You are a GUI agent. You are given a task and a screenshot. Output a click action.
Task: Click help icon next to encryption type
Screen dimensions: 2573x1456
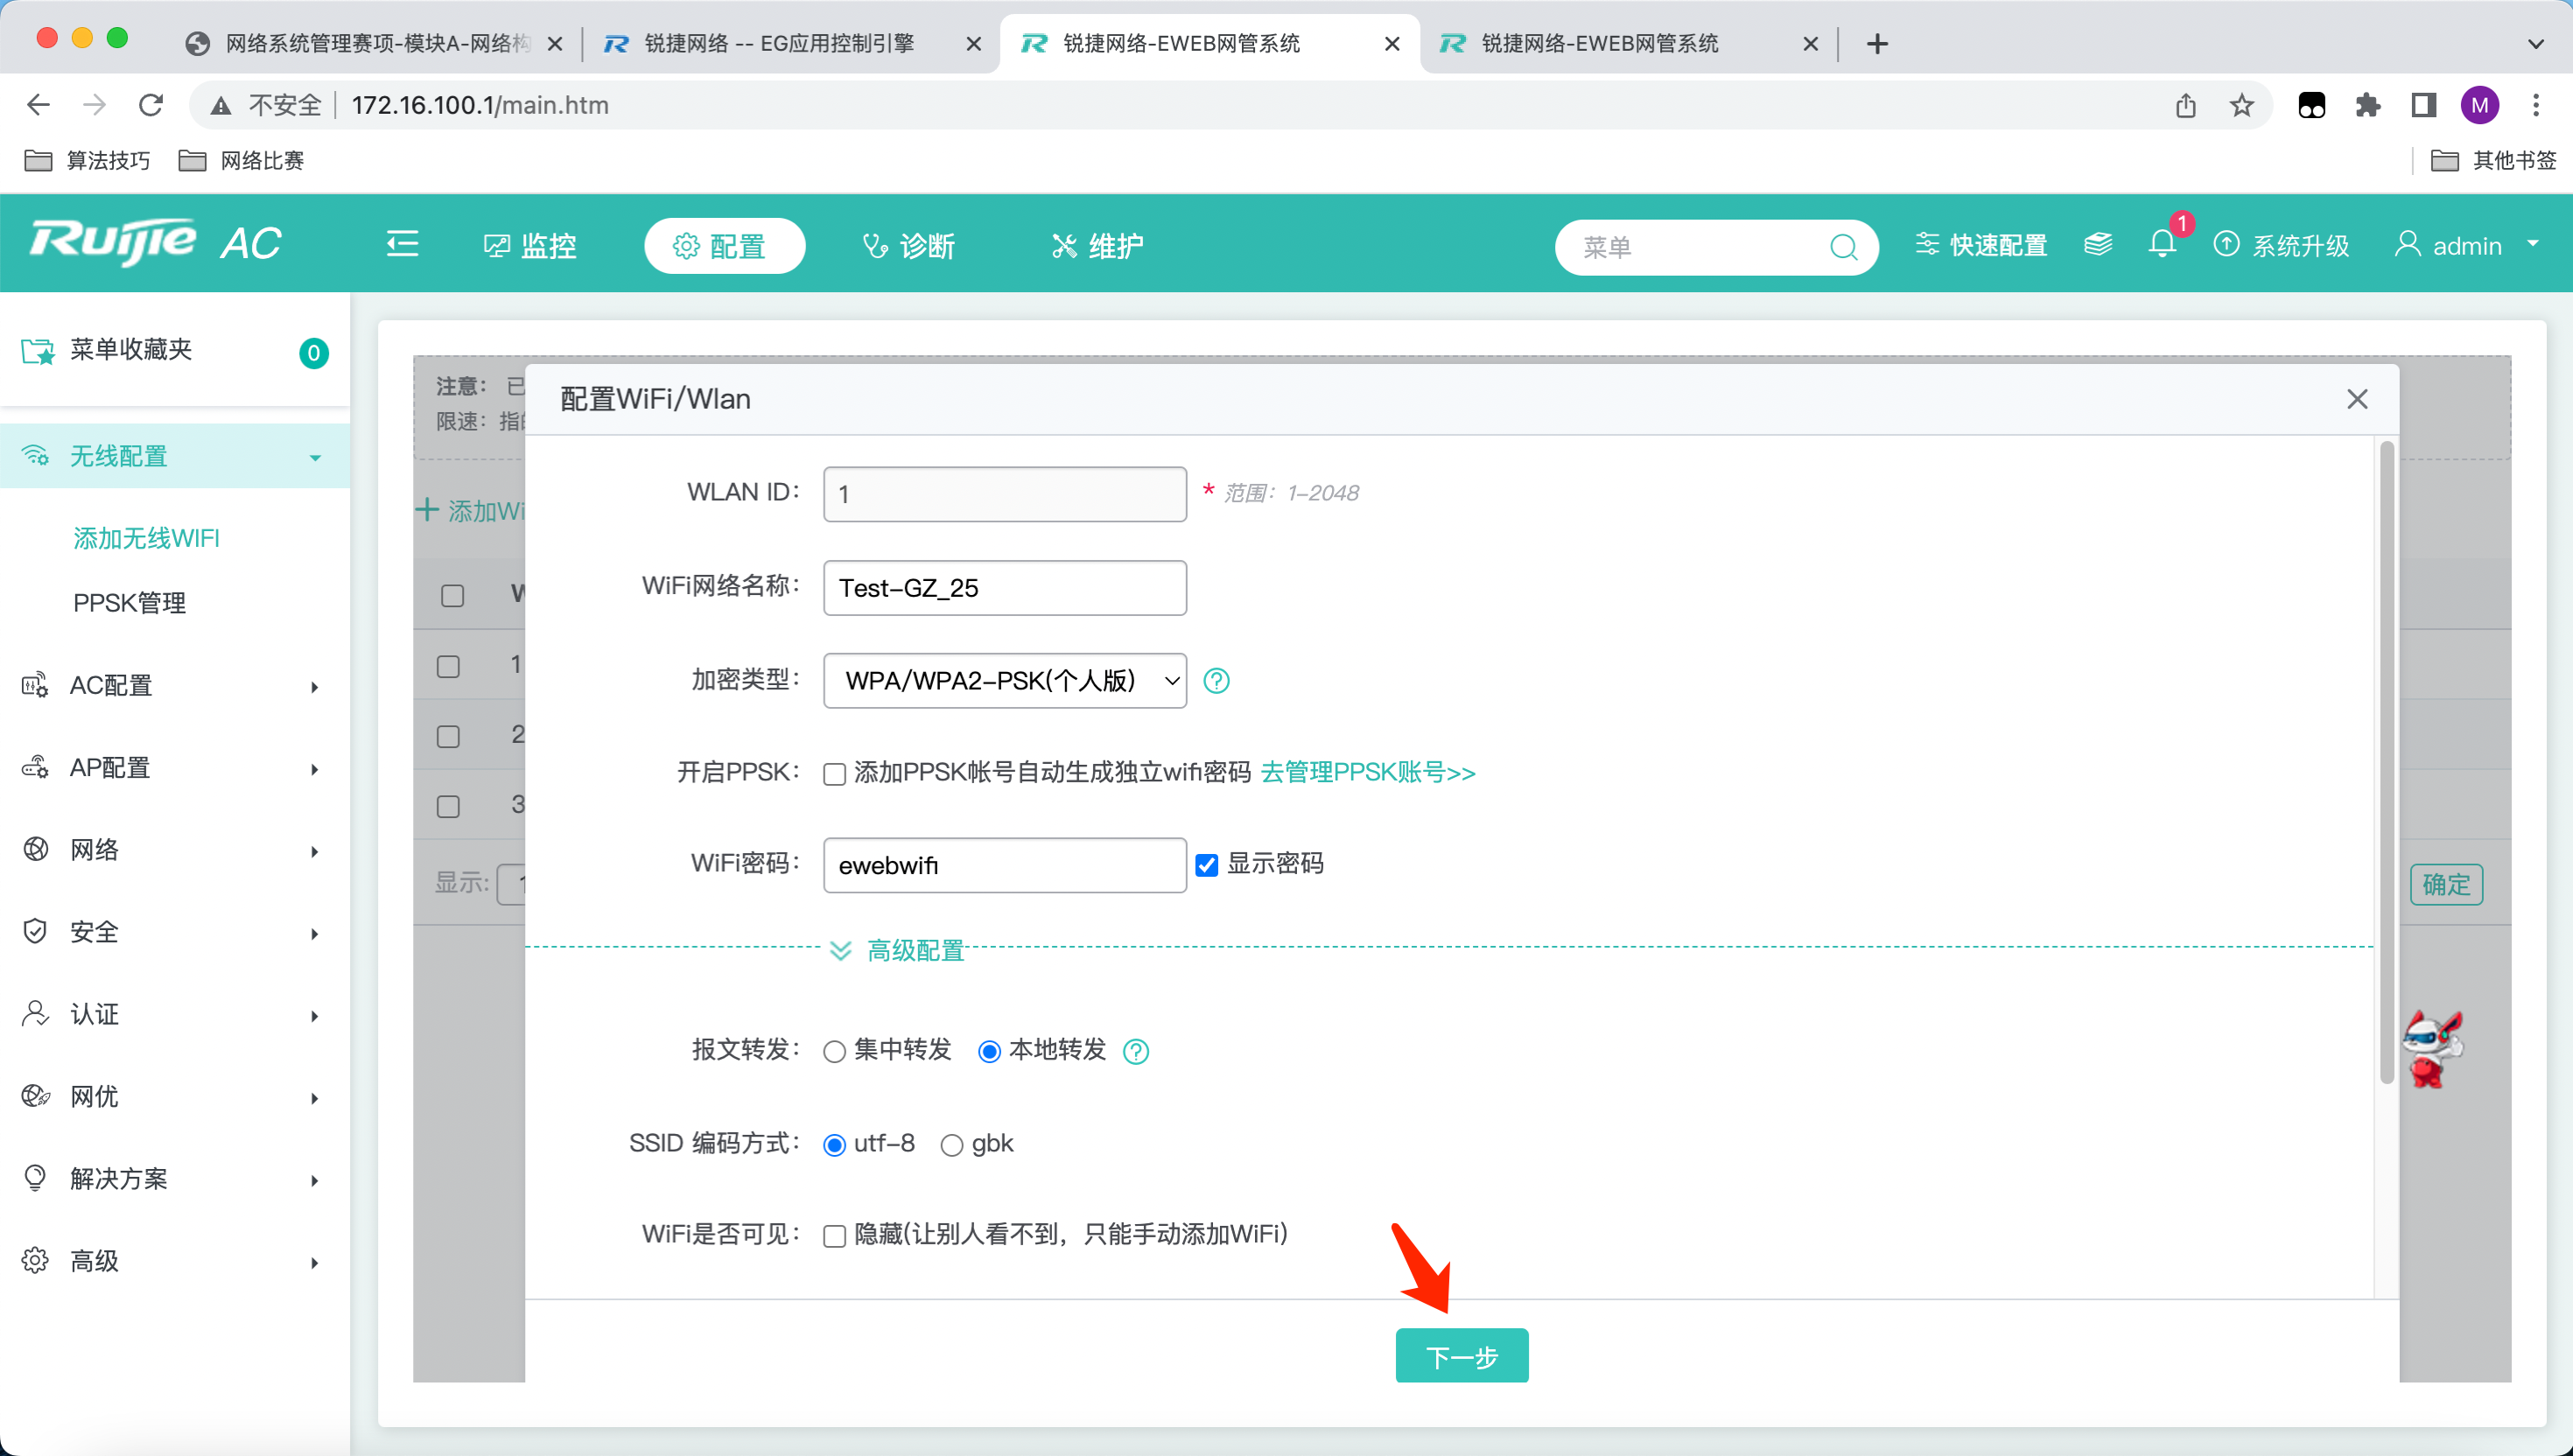pos(1216,681)
